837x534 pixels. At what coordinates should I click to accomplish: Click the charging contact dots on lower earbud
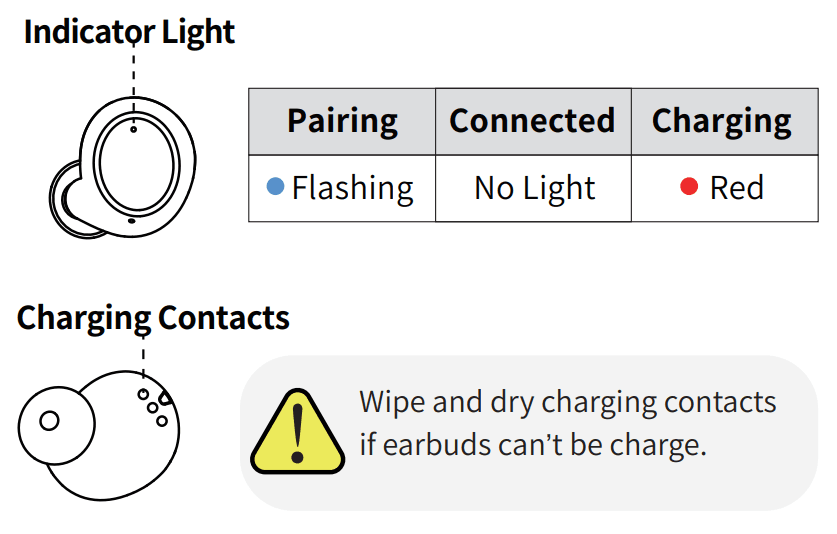click(x=154, y=405)
